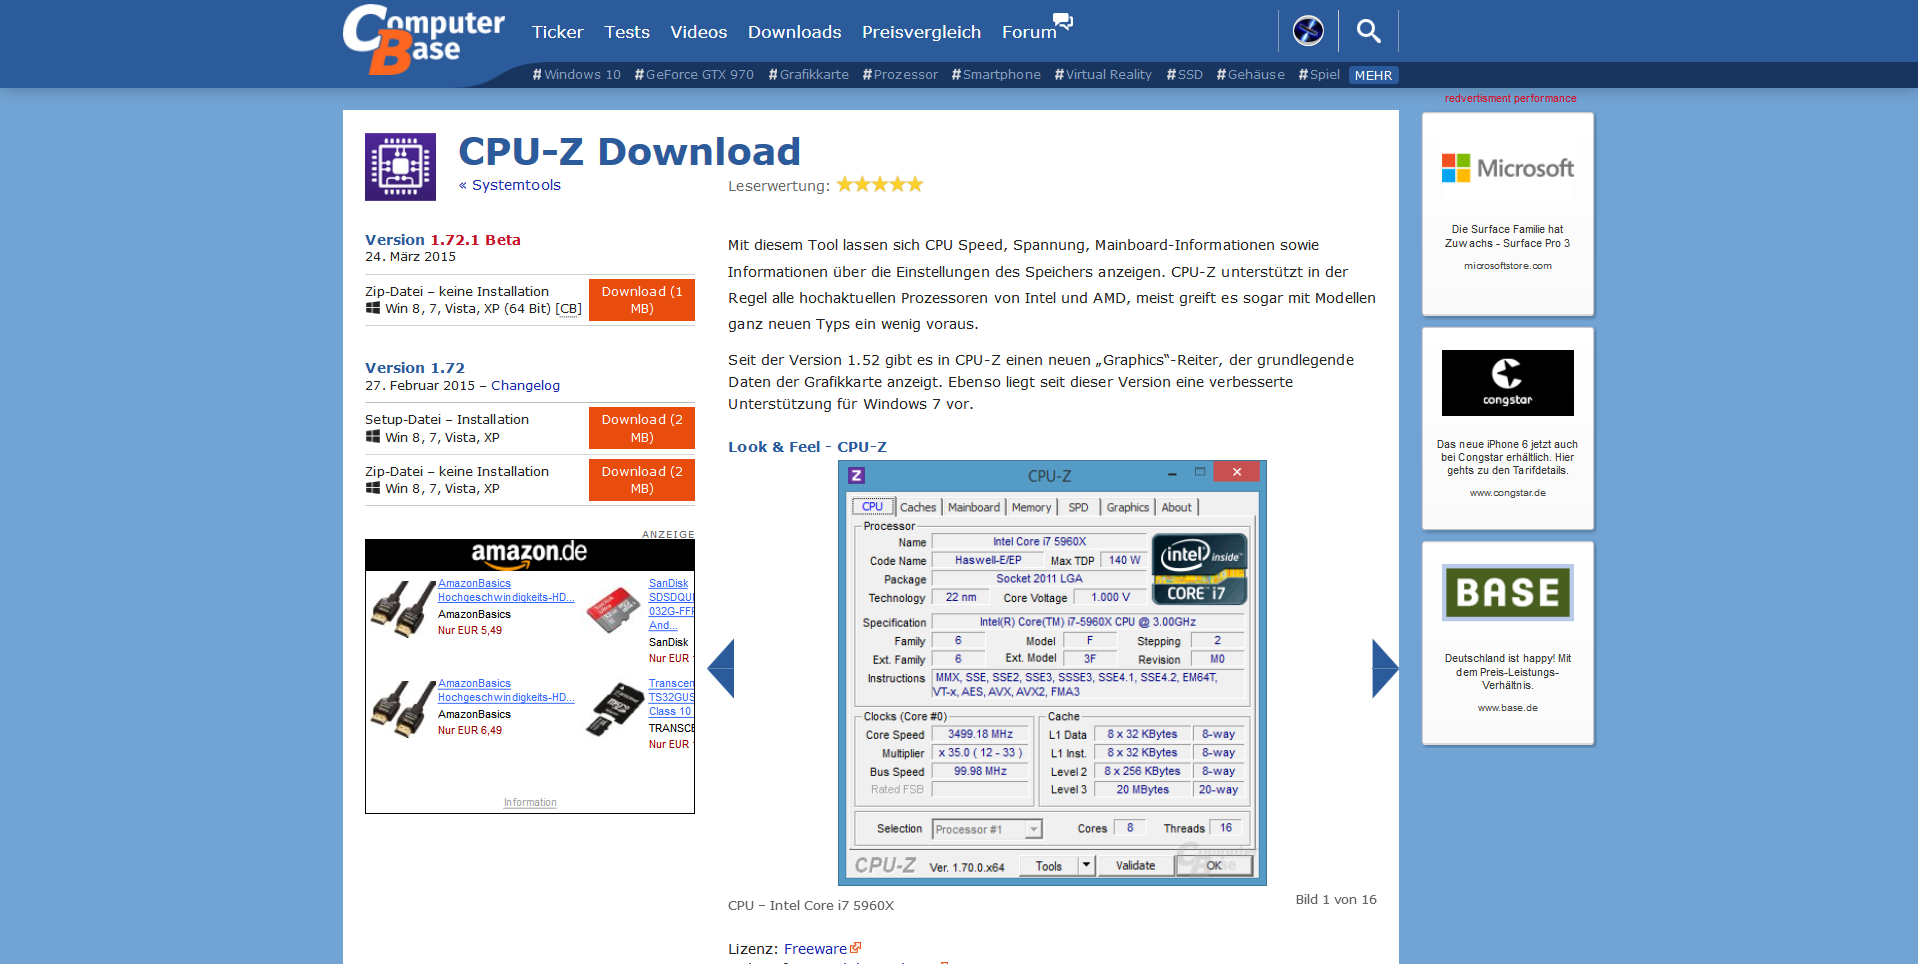Click the 'Bild 1 von 16' counter
The height and width of the screenshot is (964, 1918).
pyautogui.click(x=1336, y=900)
